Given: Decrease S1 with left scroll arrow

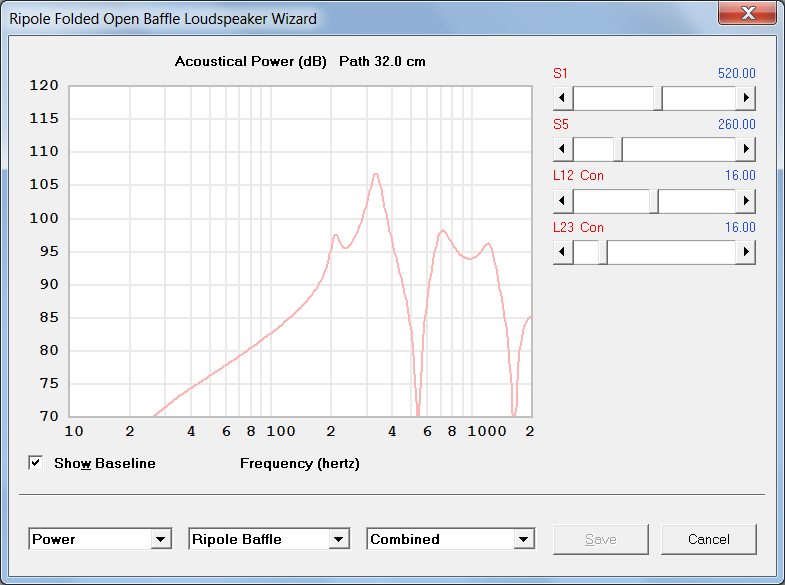Looking at the screenshot, I should pos(563,98).
